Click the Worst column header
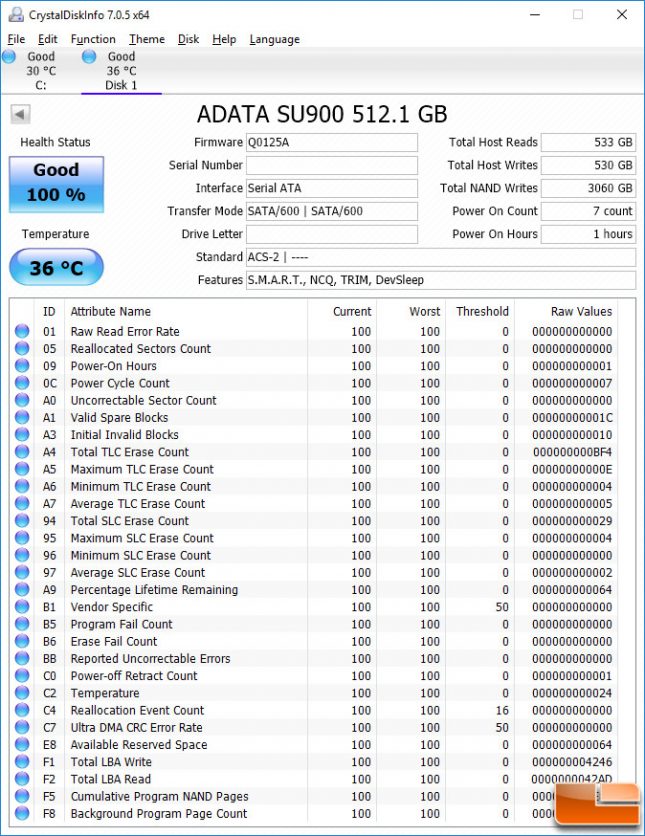The width and height of the screenshot is (645, 836). [x=424, y=311]
